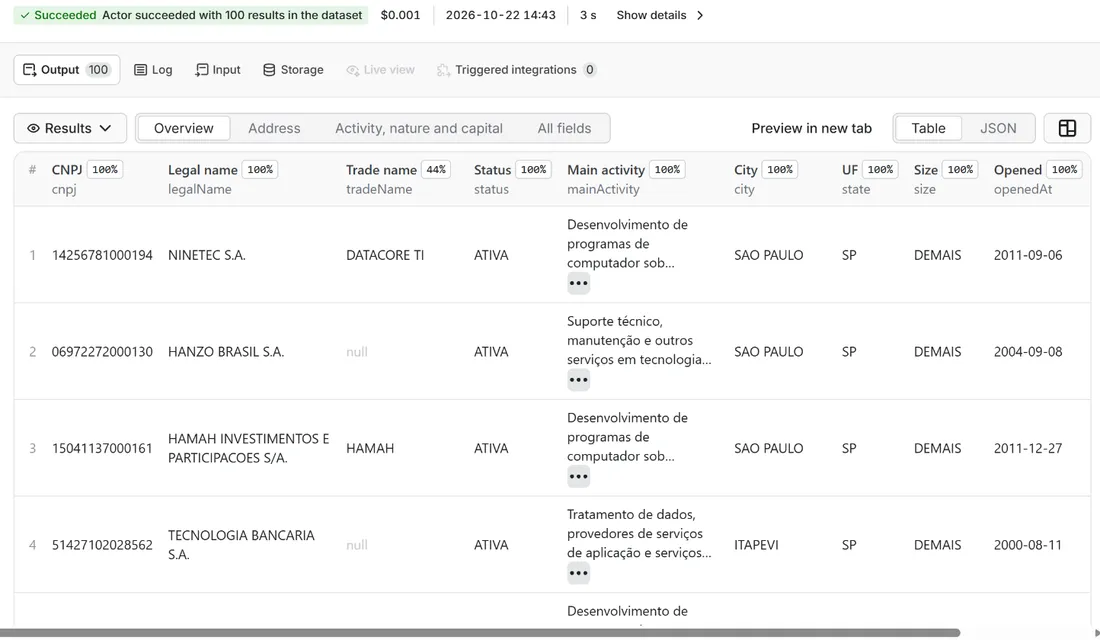
Task: Expand main activity for TECNOLOGIA BANCARIA row
Action: click(579, 573)
